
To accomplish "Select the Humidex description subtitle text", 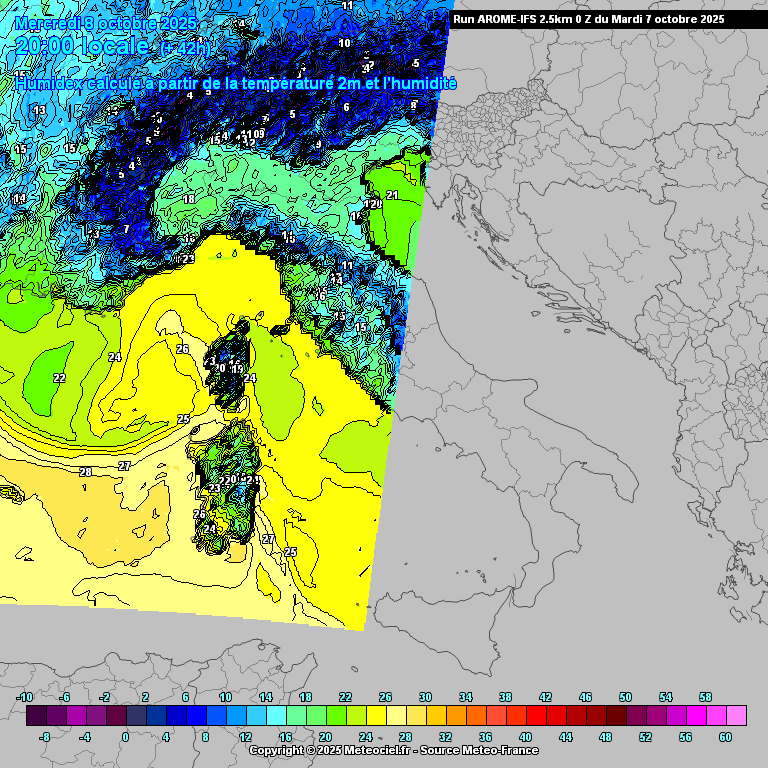I will click(235, 85).
